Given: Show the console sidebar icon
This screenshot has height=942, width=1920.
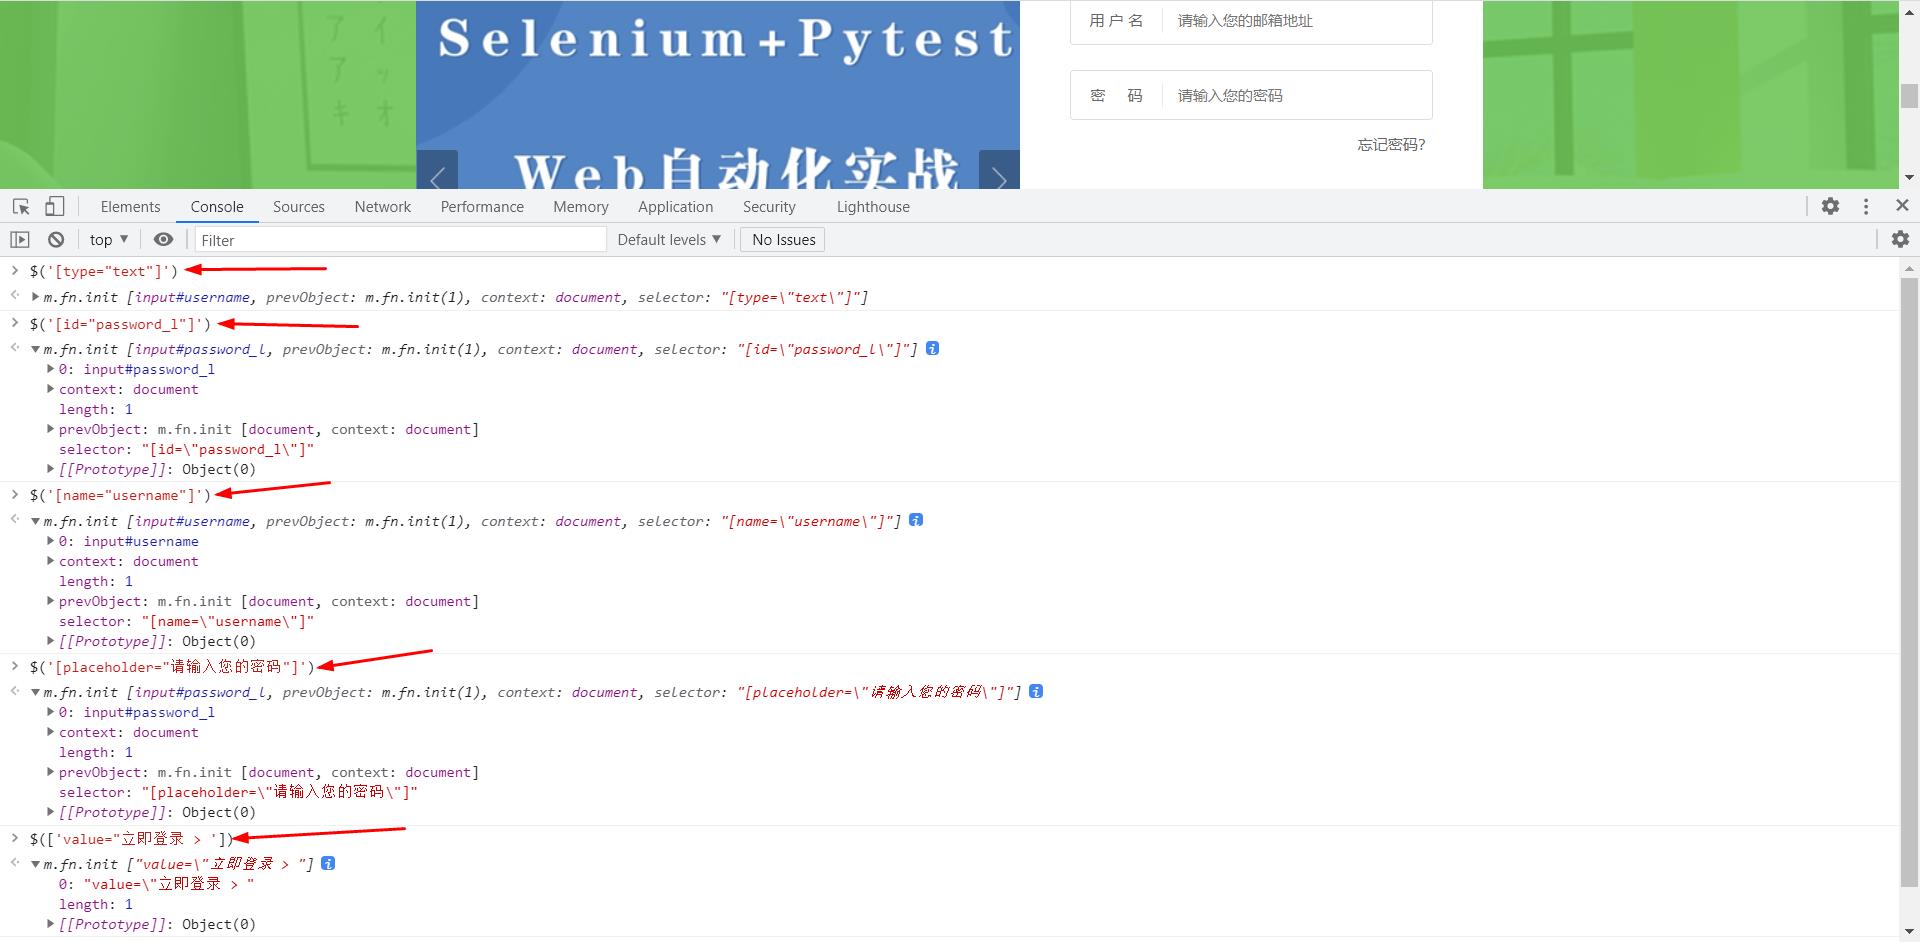Looking at the screenshot, I should click(20, 240).
